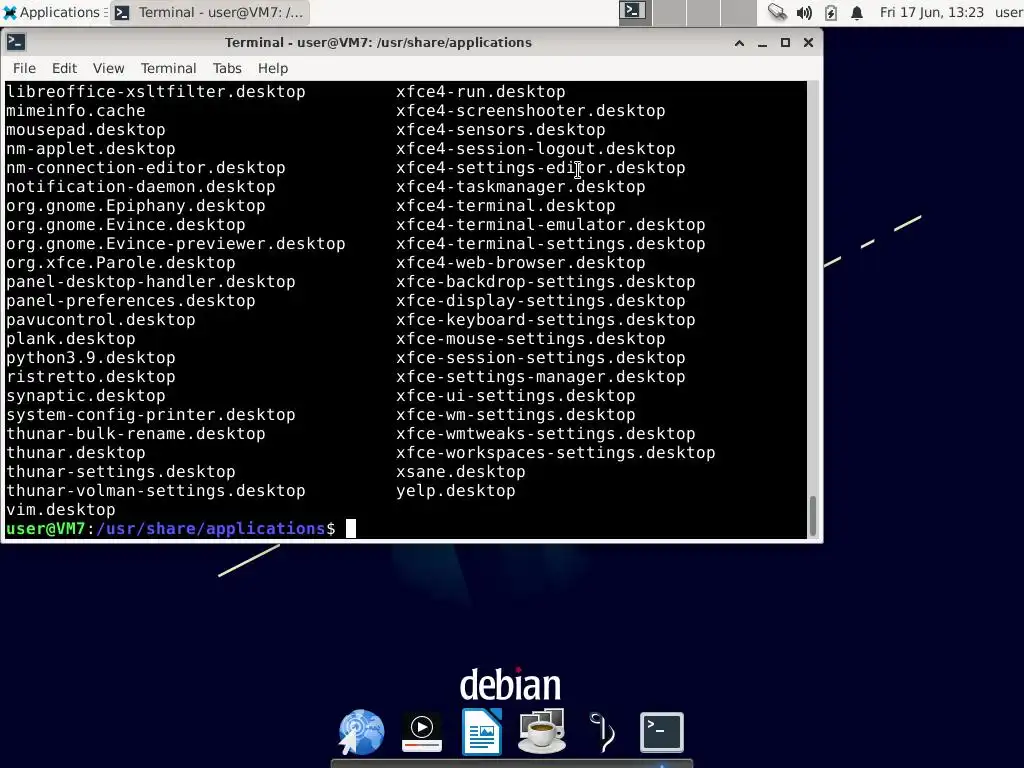This screenshot has height=768, width=1024.
Task: Switch to first workspace with terminal thumbnail
Action: [x=632, y=12]
